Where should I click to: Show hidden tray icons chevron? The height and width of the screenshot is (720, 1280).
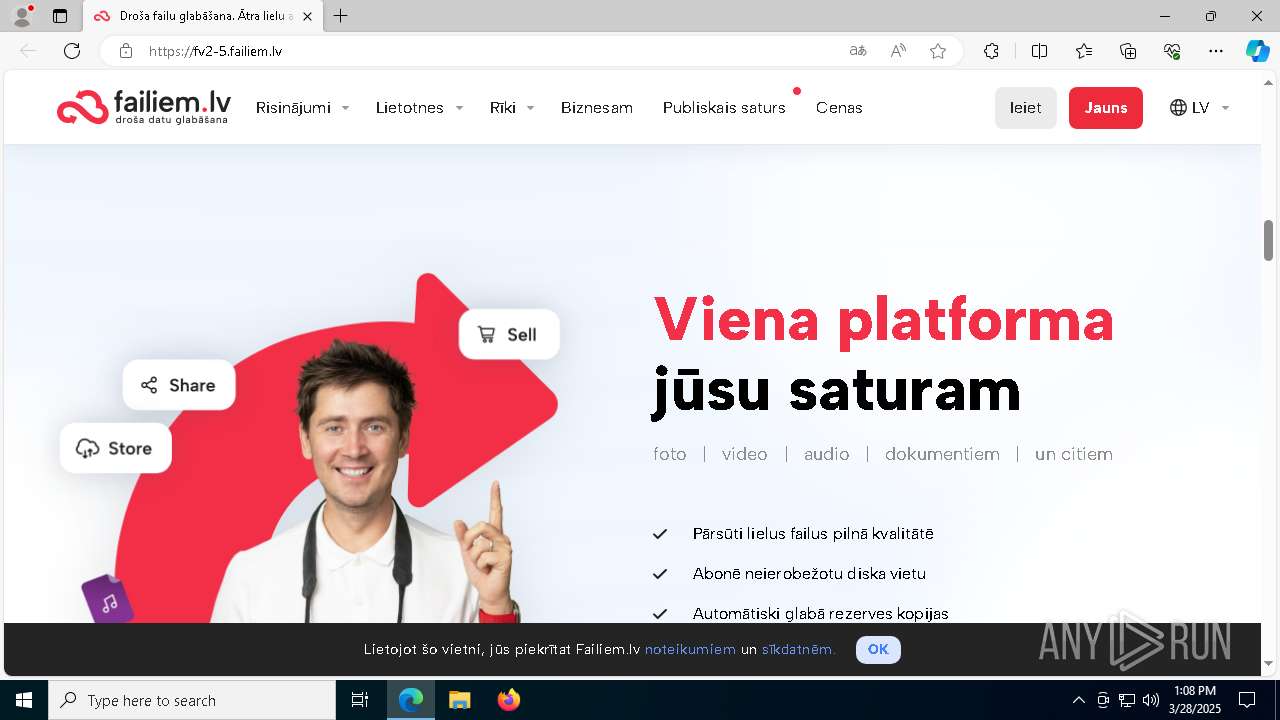point(1078,700)
